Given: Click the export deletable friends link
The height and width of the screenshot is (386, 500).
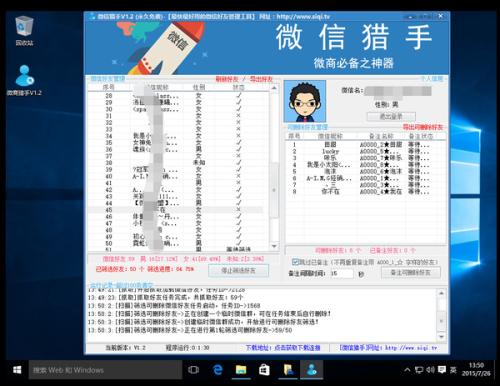Looking at the screenshot, I should click(423, 127).
